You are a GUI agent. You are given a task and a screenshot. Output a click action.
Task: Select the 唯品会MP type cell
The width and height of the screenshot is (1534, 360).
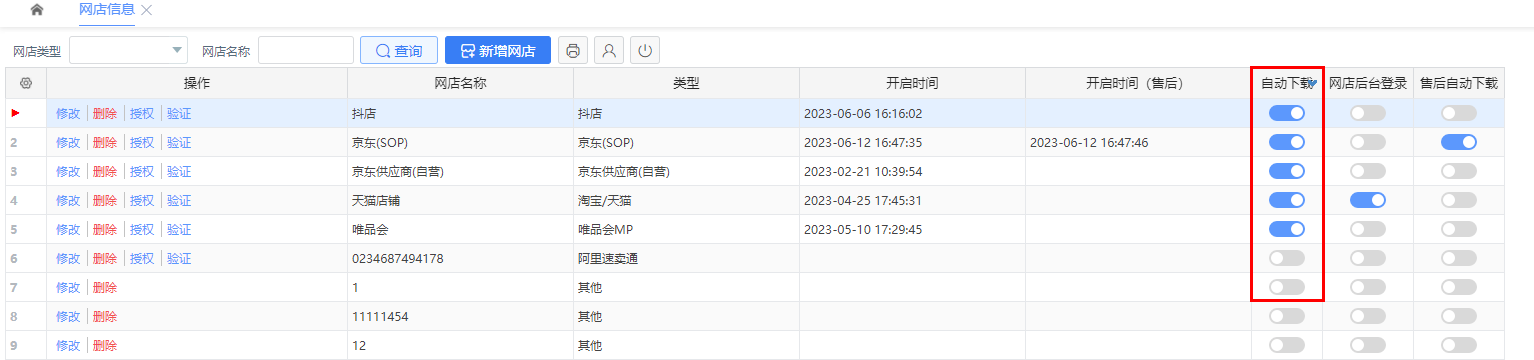(x=686, y=230)
